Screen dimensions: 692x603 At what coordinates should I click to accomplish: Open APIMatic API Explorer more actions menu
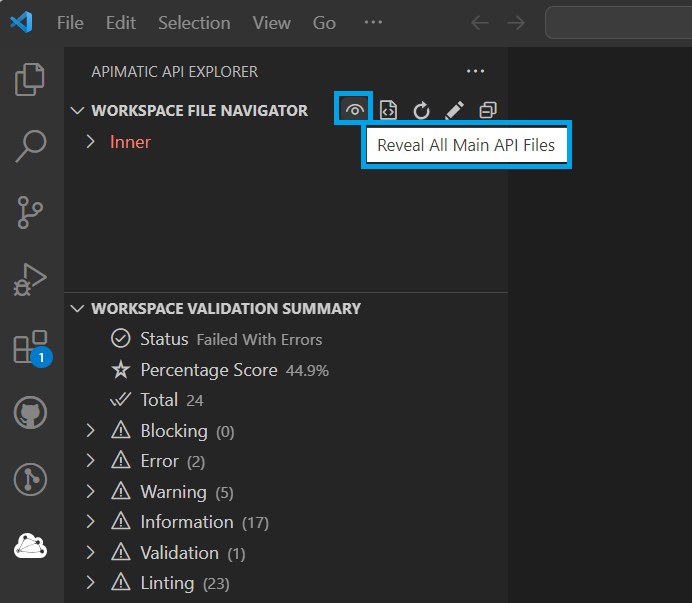pyautogui.click(x=475, y=71)
